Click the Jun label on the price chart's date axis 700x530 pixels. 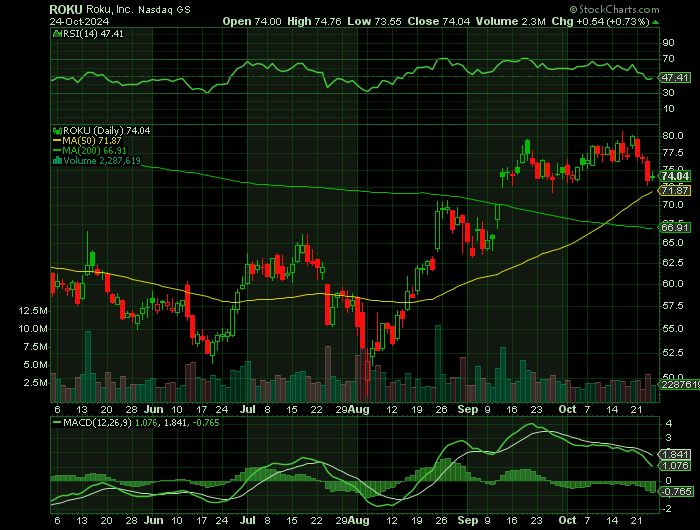[x=154, y=409]
